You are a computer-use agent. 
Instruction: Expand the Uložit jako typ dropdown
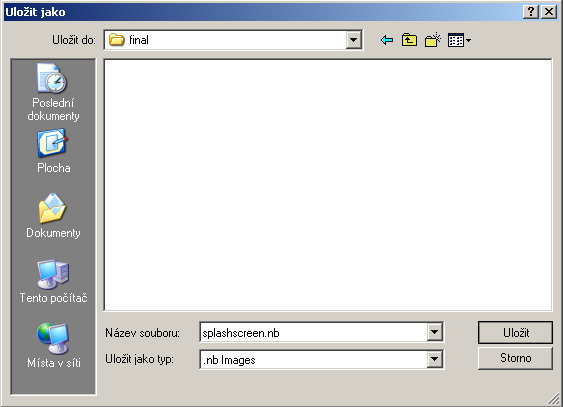coord(434,359)
